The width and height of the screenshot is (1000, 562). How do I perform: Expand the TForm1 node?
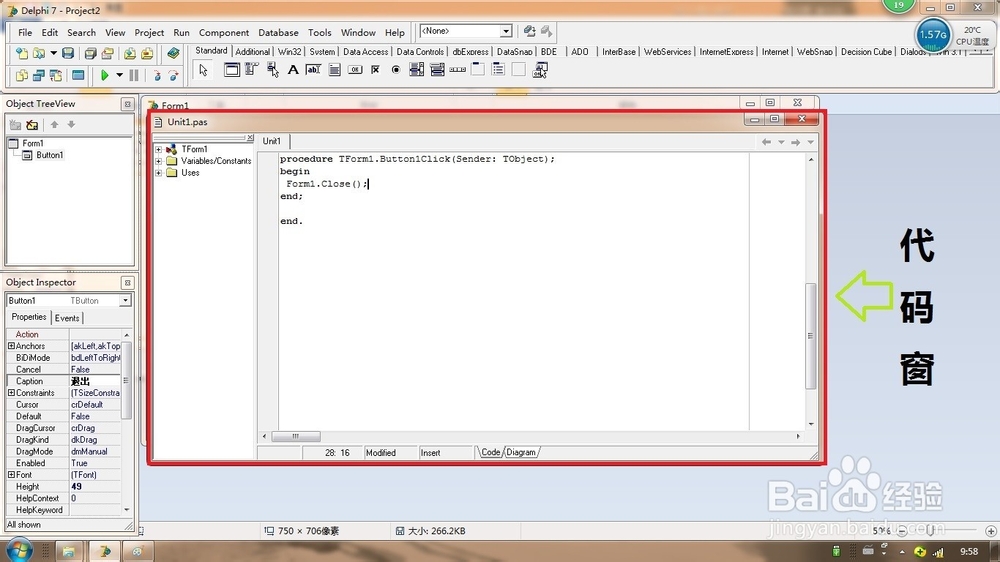pos(158,149)
